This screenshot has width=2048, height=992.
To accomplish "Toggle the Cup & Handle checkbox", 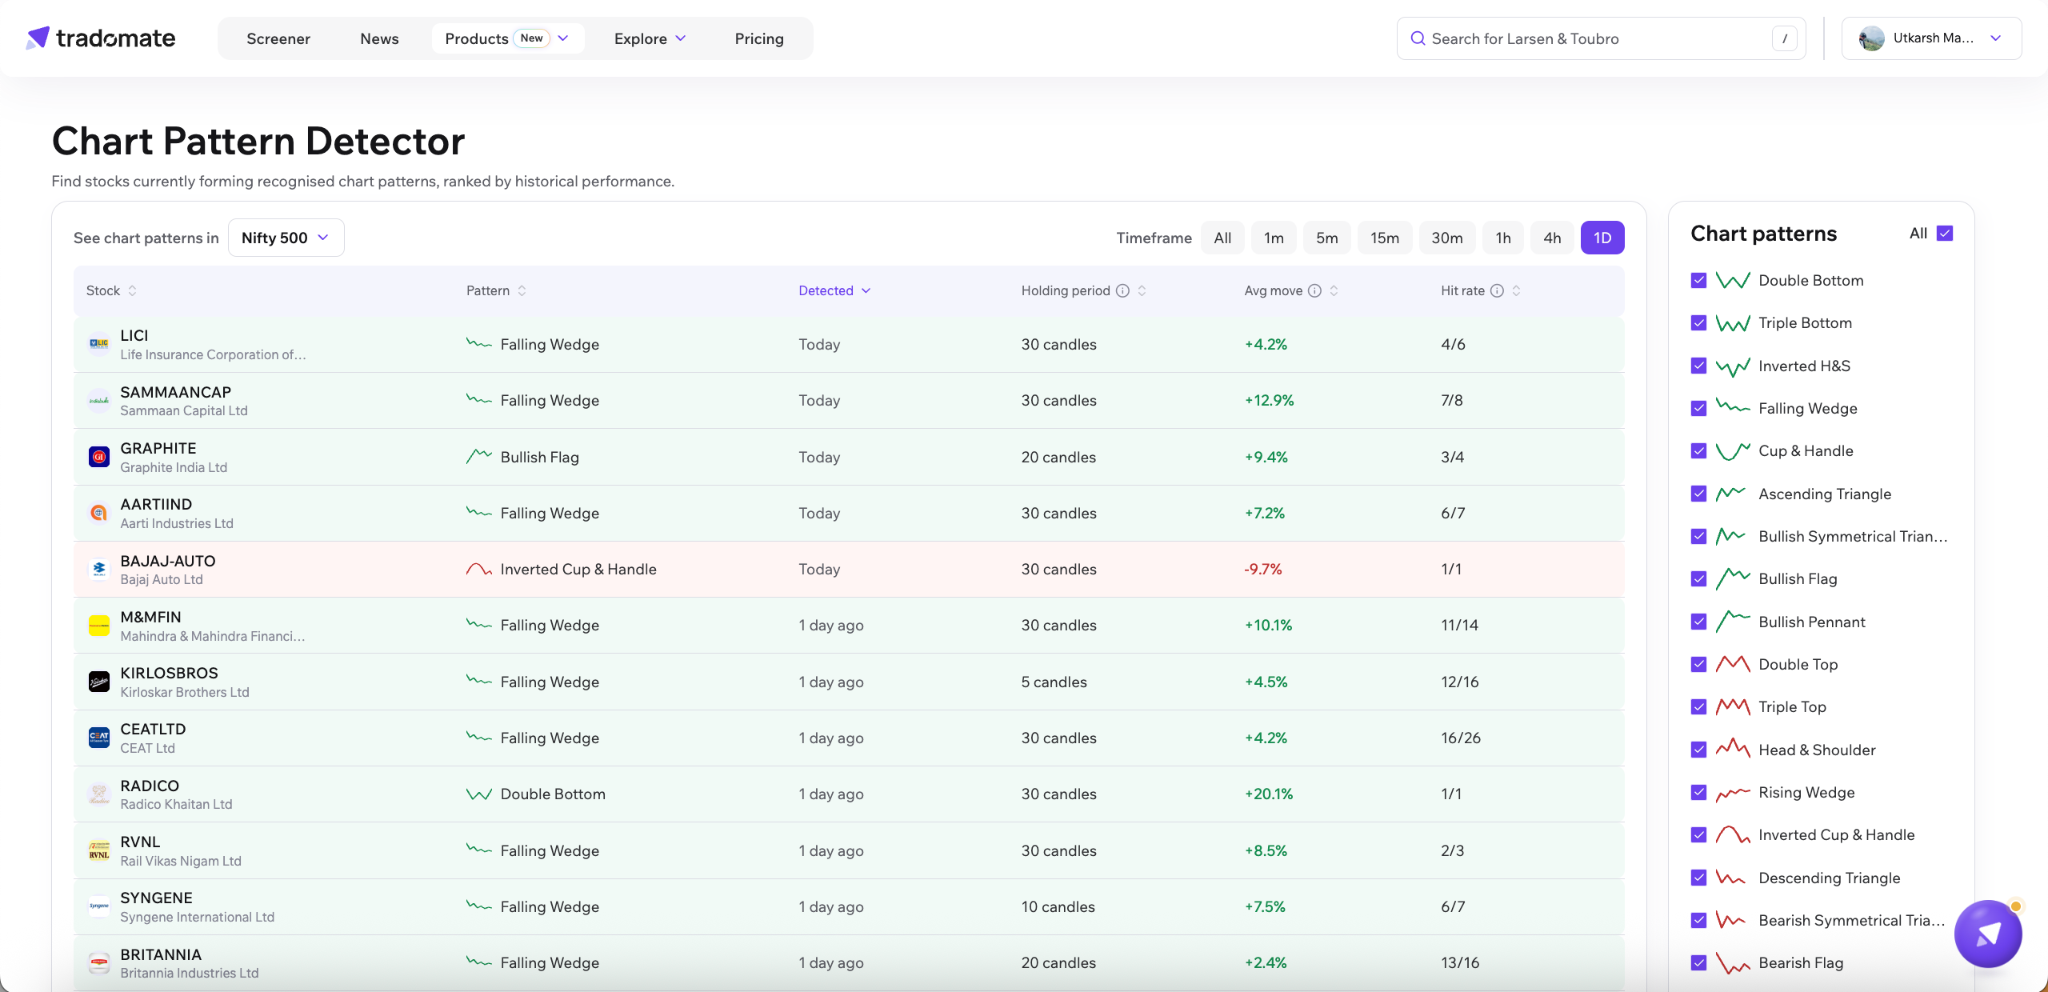I will pyautogui.click(x=1698, y=451).
